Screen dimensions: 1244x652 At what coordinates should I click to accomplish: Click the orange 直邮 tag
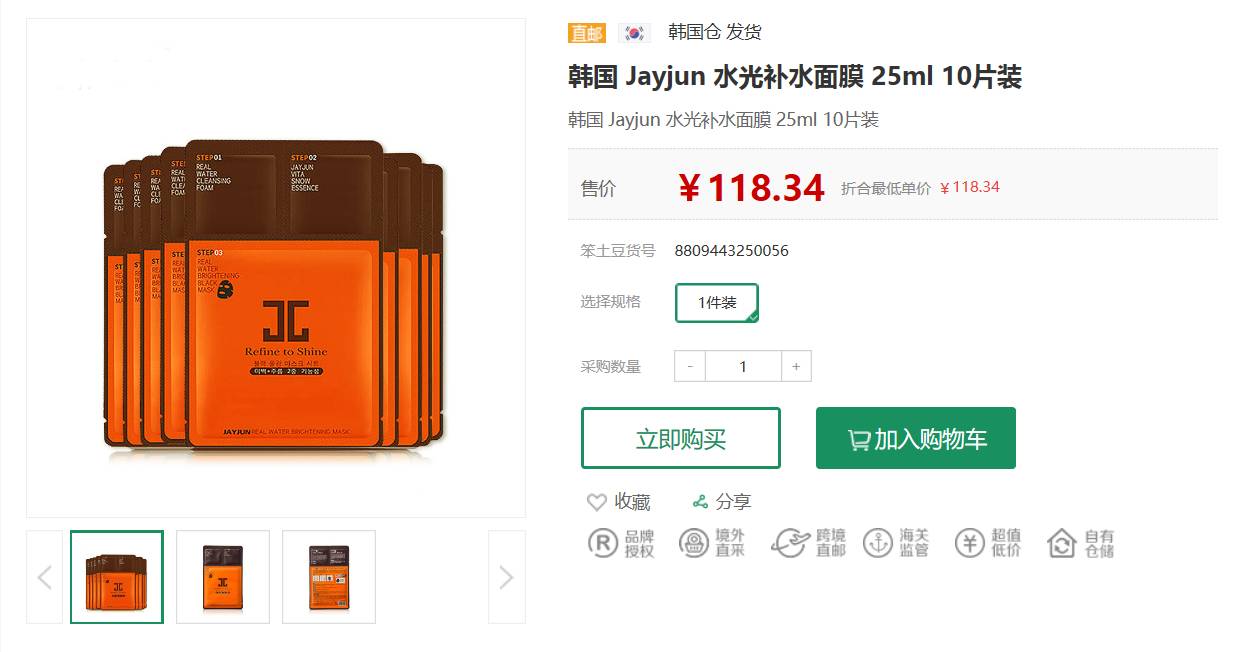click(x=587, y=33)
